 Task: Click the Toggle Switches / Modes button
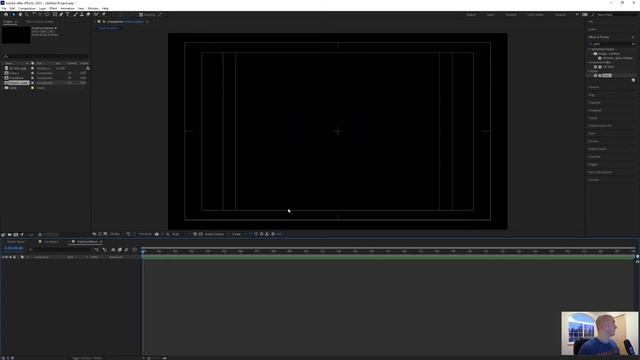87,358
